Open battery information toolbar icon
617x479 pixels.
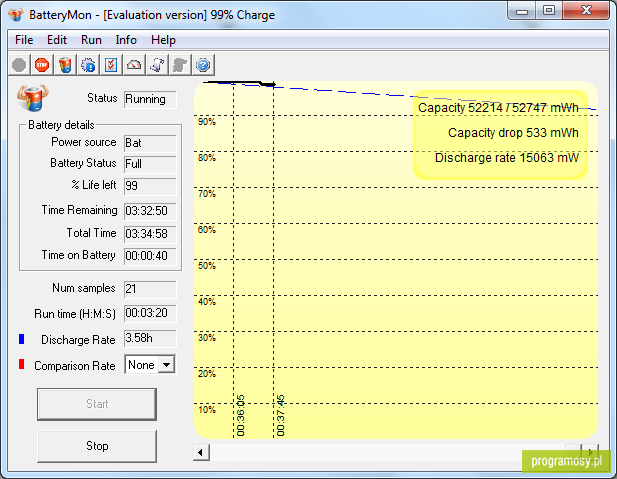[x=65, y=65]
